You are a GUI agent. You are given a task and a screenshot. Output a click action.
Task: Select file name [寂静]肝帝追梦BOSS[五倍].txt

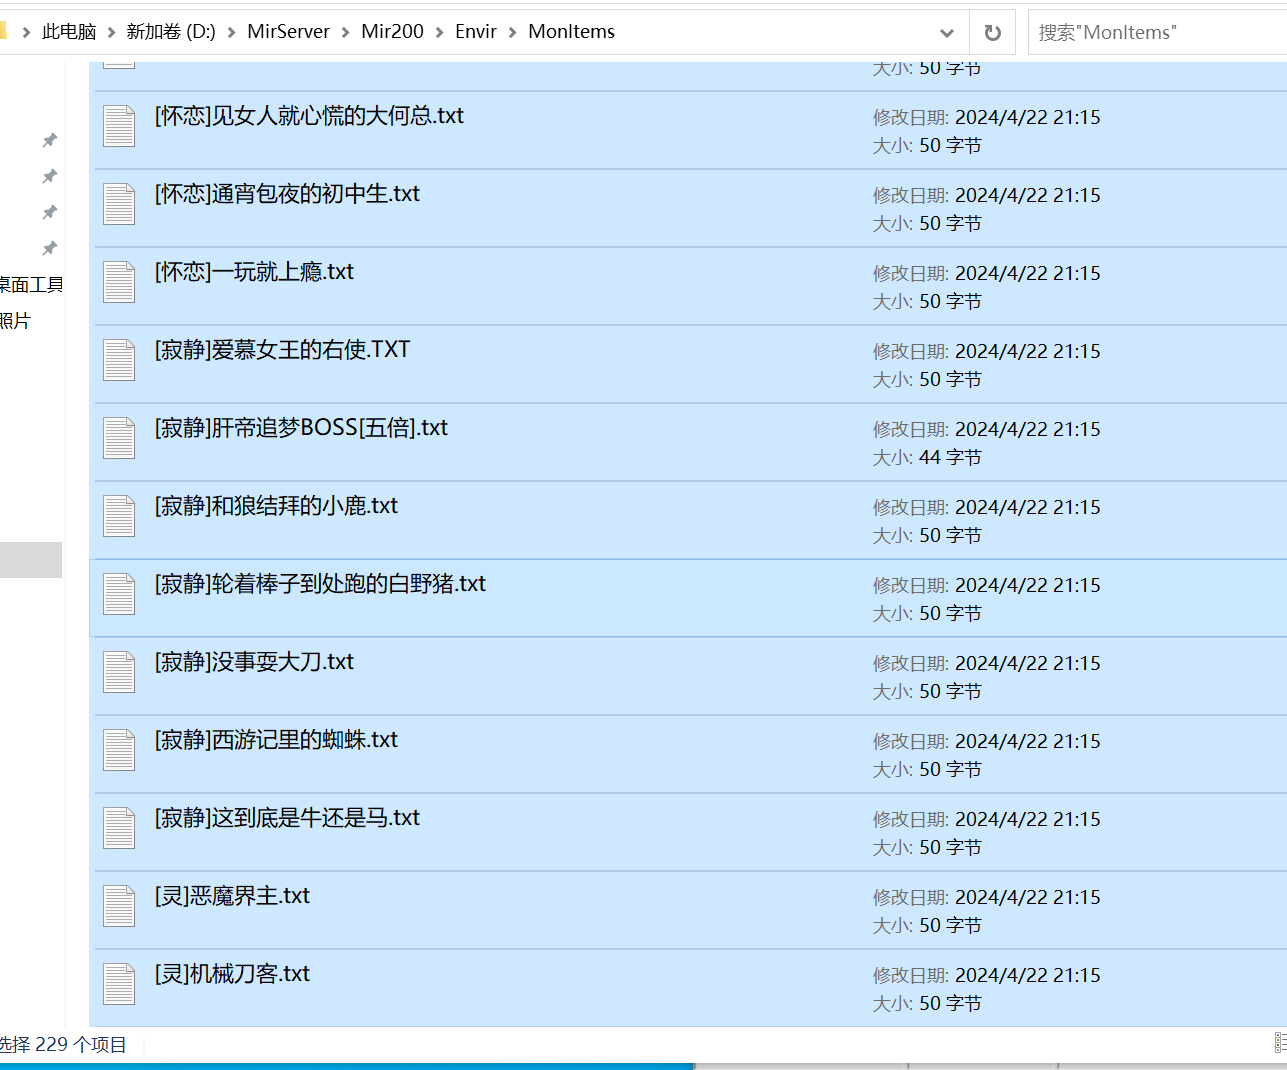pyautogui.click(x=301, y=428)
